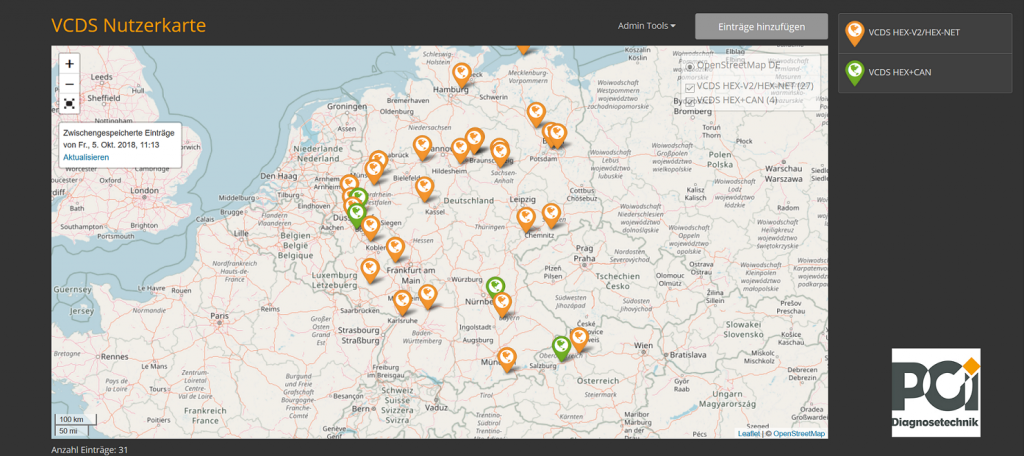Uncheck VCDS HEX-V2/HEX-NET (27) layer checkbox

(690, 87)
